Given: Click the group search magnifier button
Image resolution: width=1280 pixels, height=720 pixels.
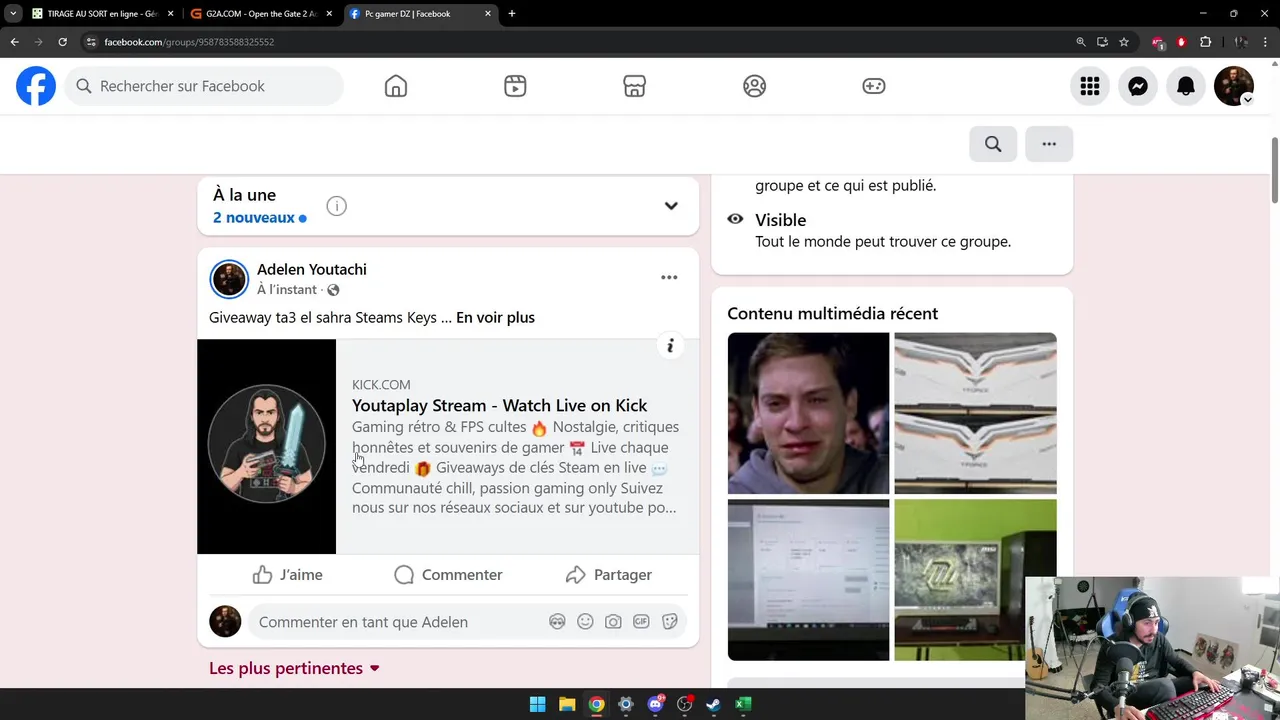Looking at the screenshot, I should pyautogui.click(x=993, y=144).
